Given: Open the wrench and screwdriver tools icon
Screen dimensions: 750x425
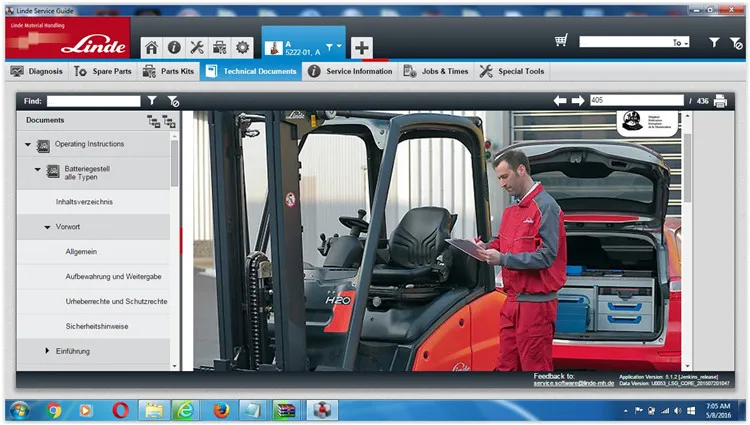Looking at the screenshot, I should [197, 47].
